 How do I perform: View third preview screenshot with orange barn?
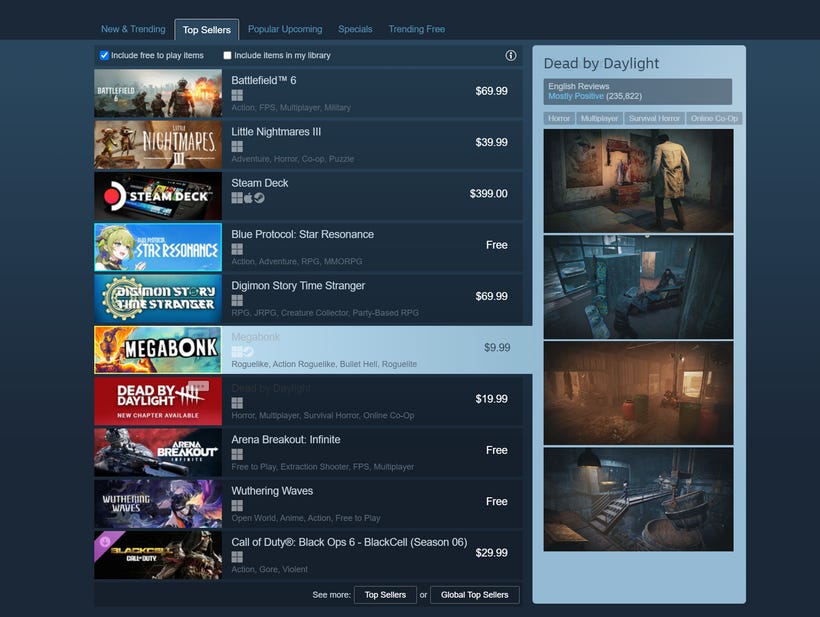click(639, 393)
